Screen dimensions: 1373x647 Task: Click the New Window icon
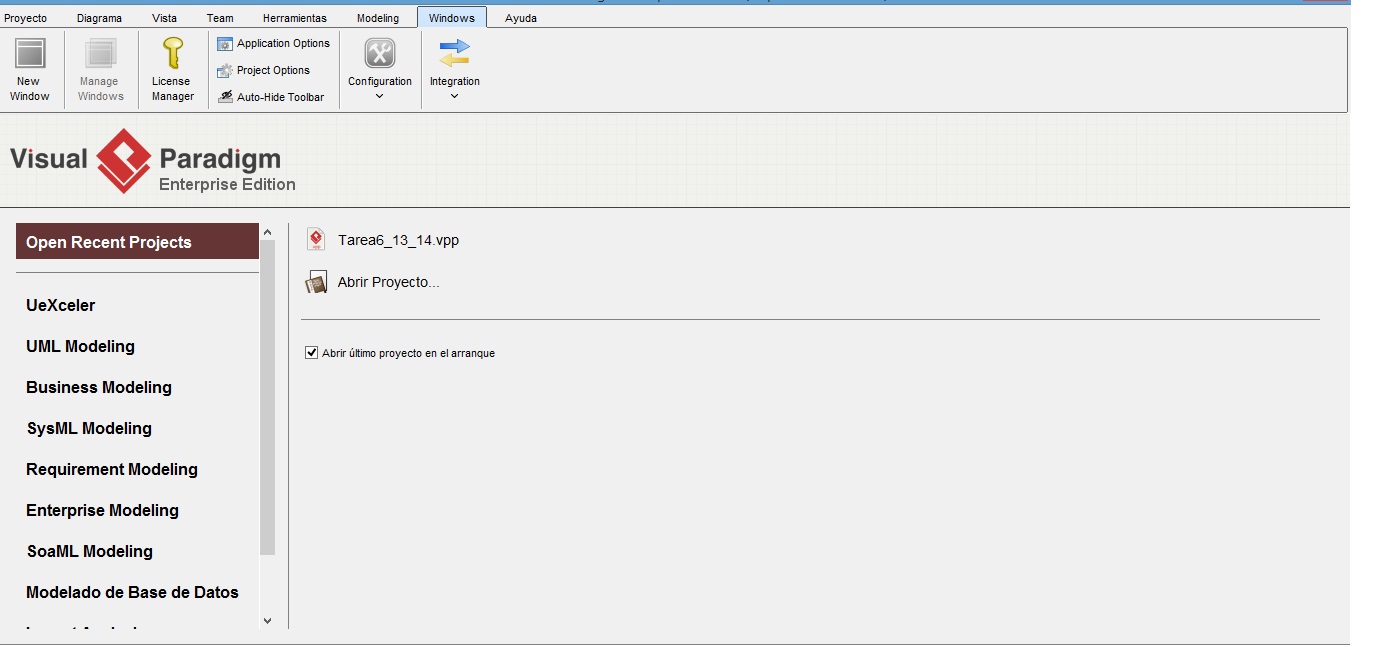click(30, 53)
